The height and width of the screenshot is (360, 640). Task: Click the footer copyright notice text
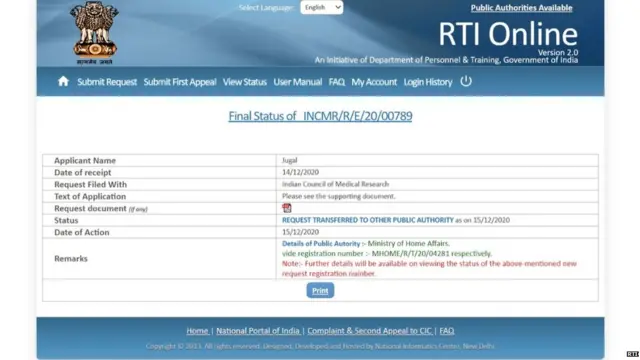click(320, 346)
